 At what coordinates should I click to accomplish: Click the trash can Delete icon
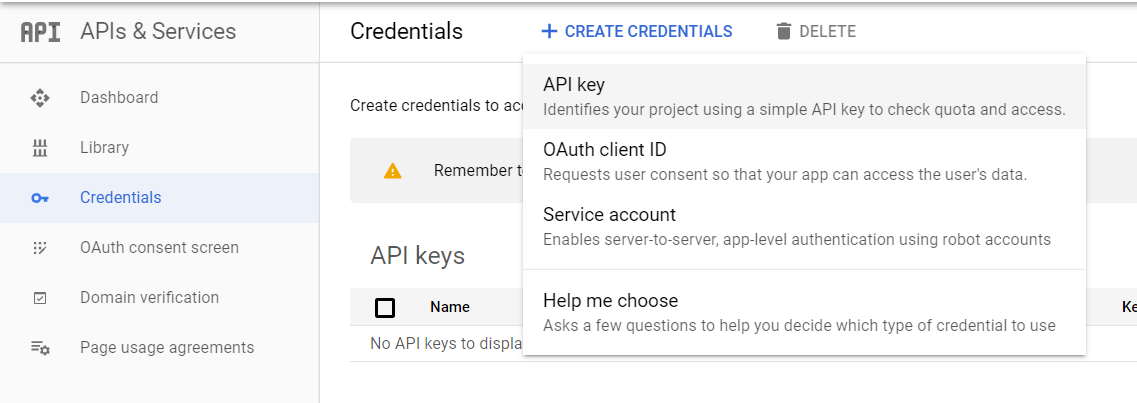click(x=783, y=31)
